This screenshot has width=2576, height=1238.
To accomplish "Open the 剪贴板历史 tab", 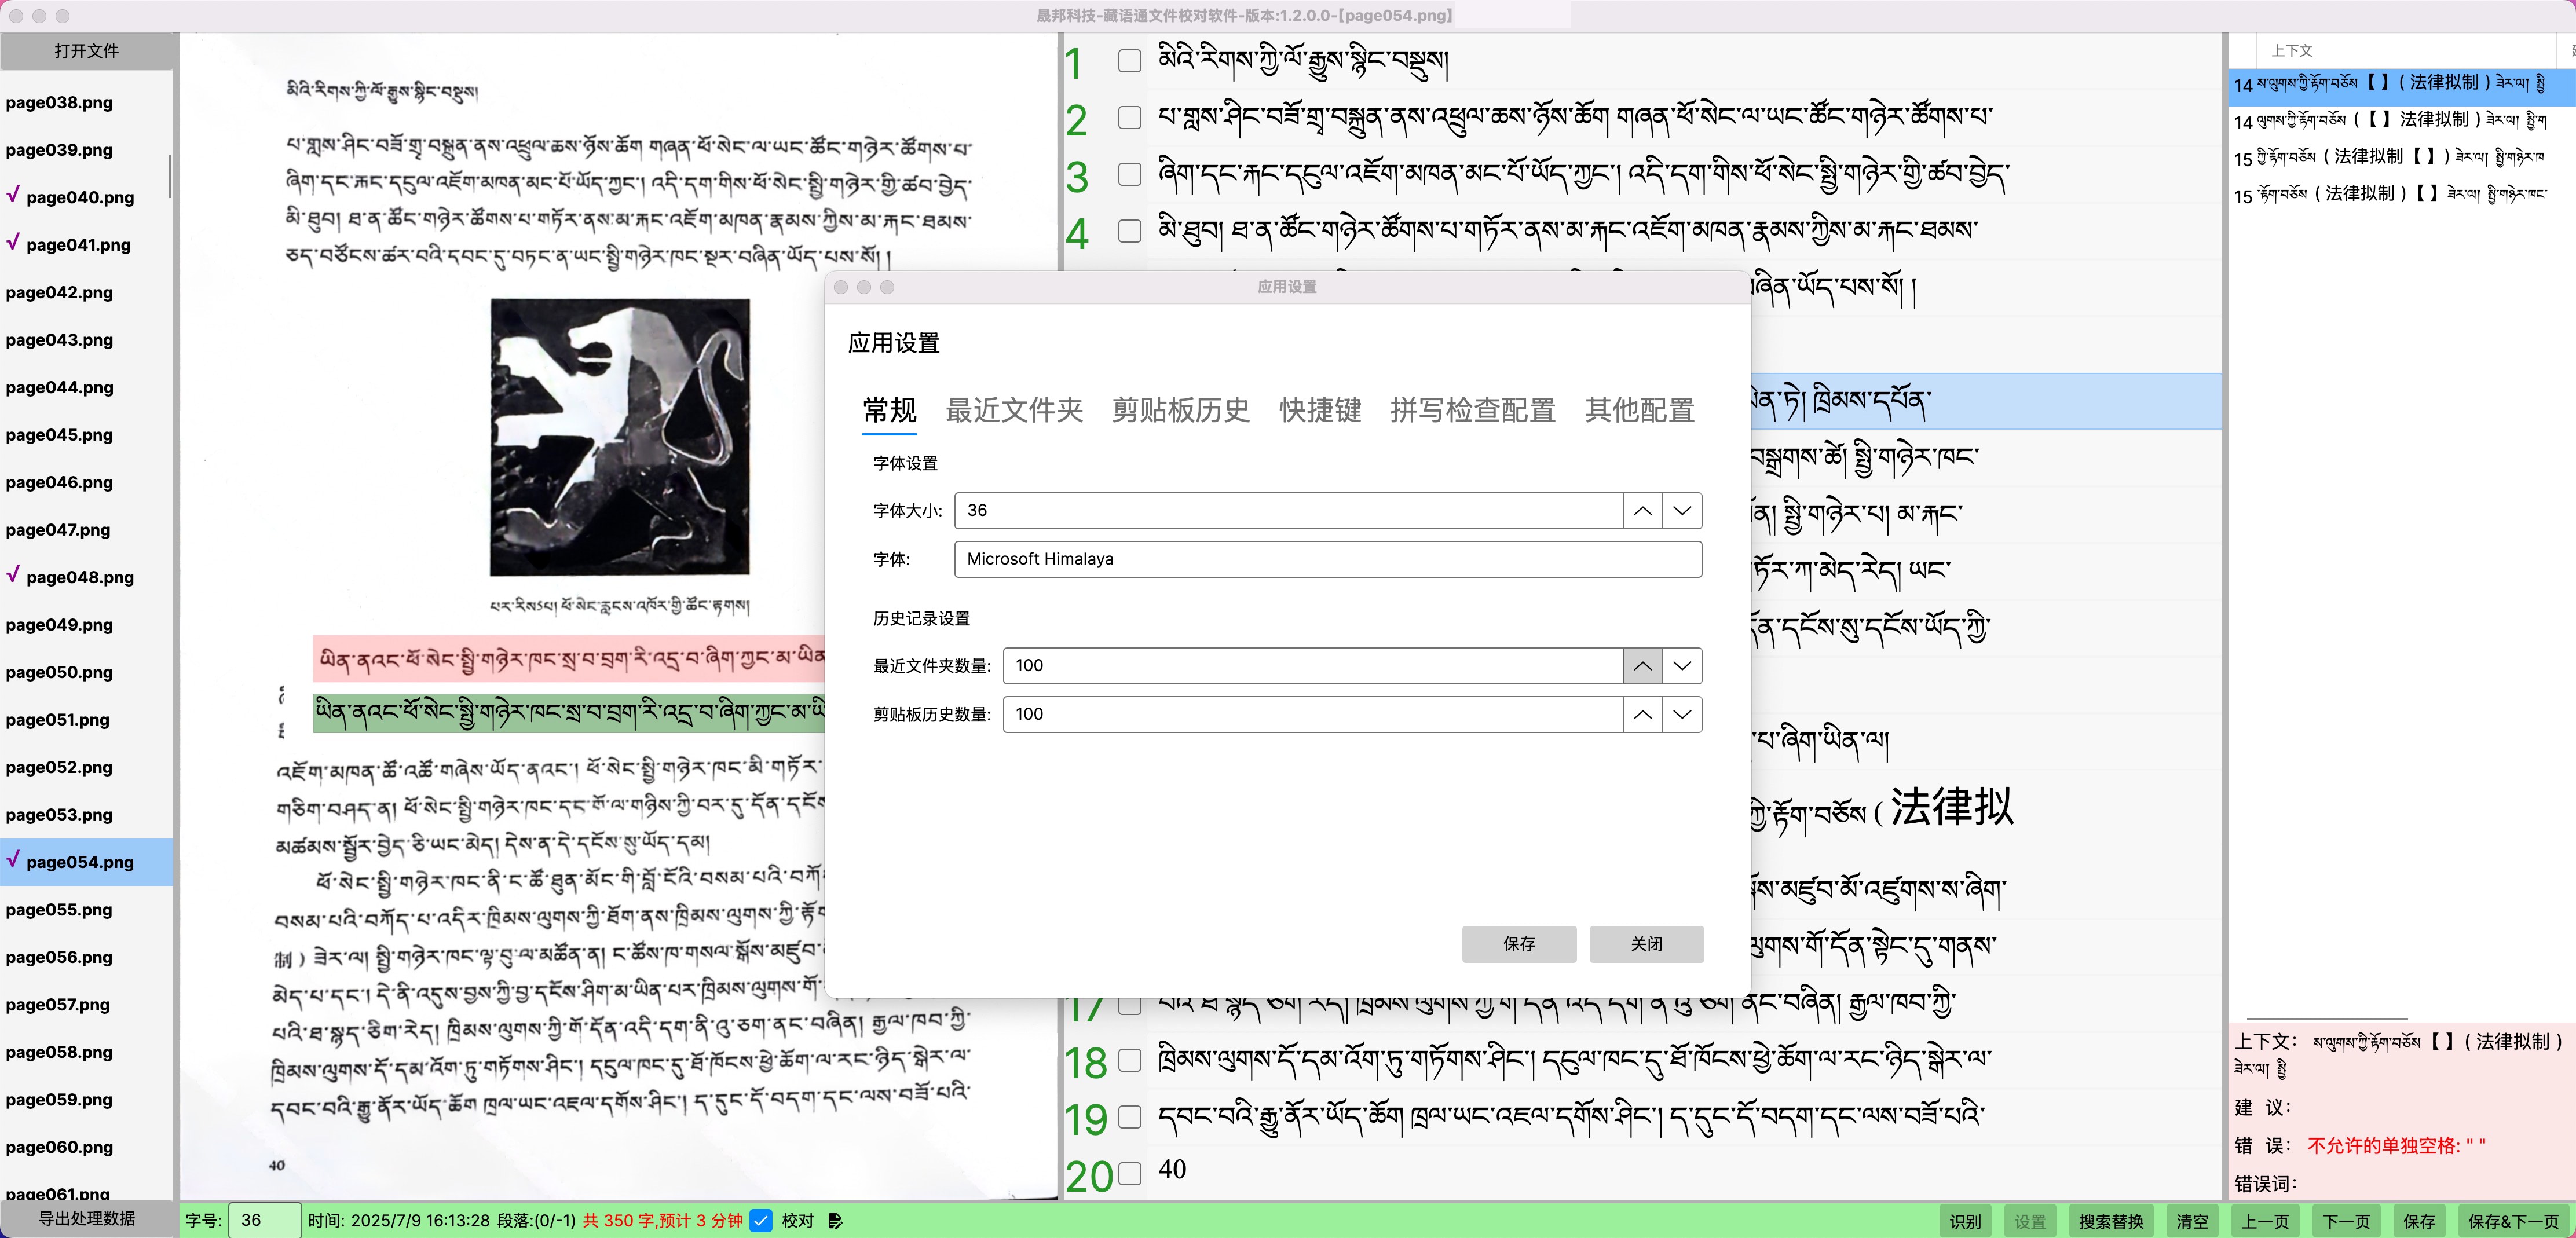I will pyautogui.click(x=1181, y=410).
